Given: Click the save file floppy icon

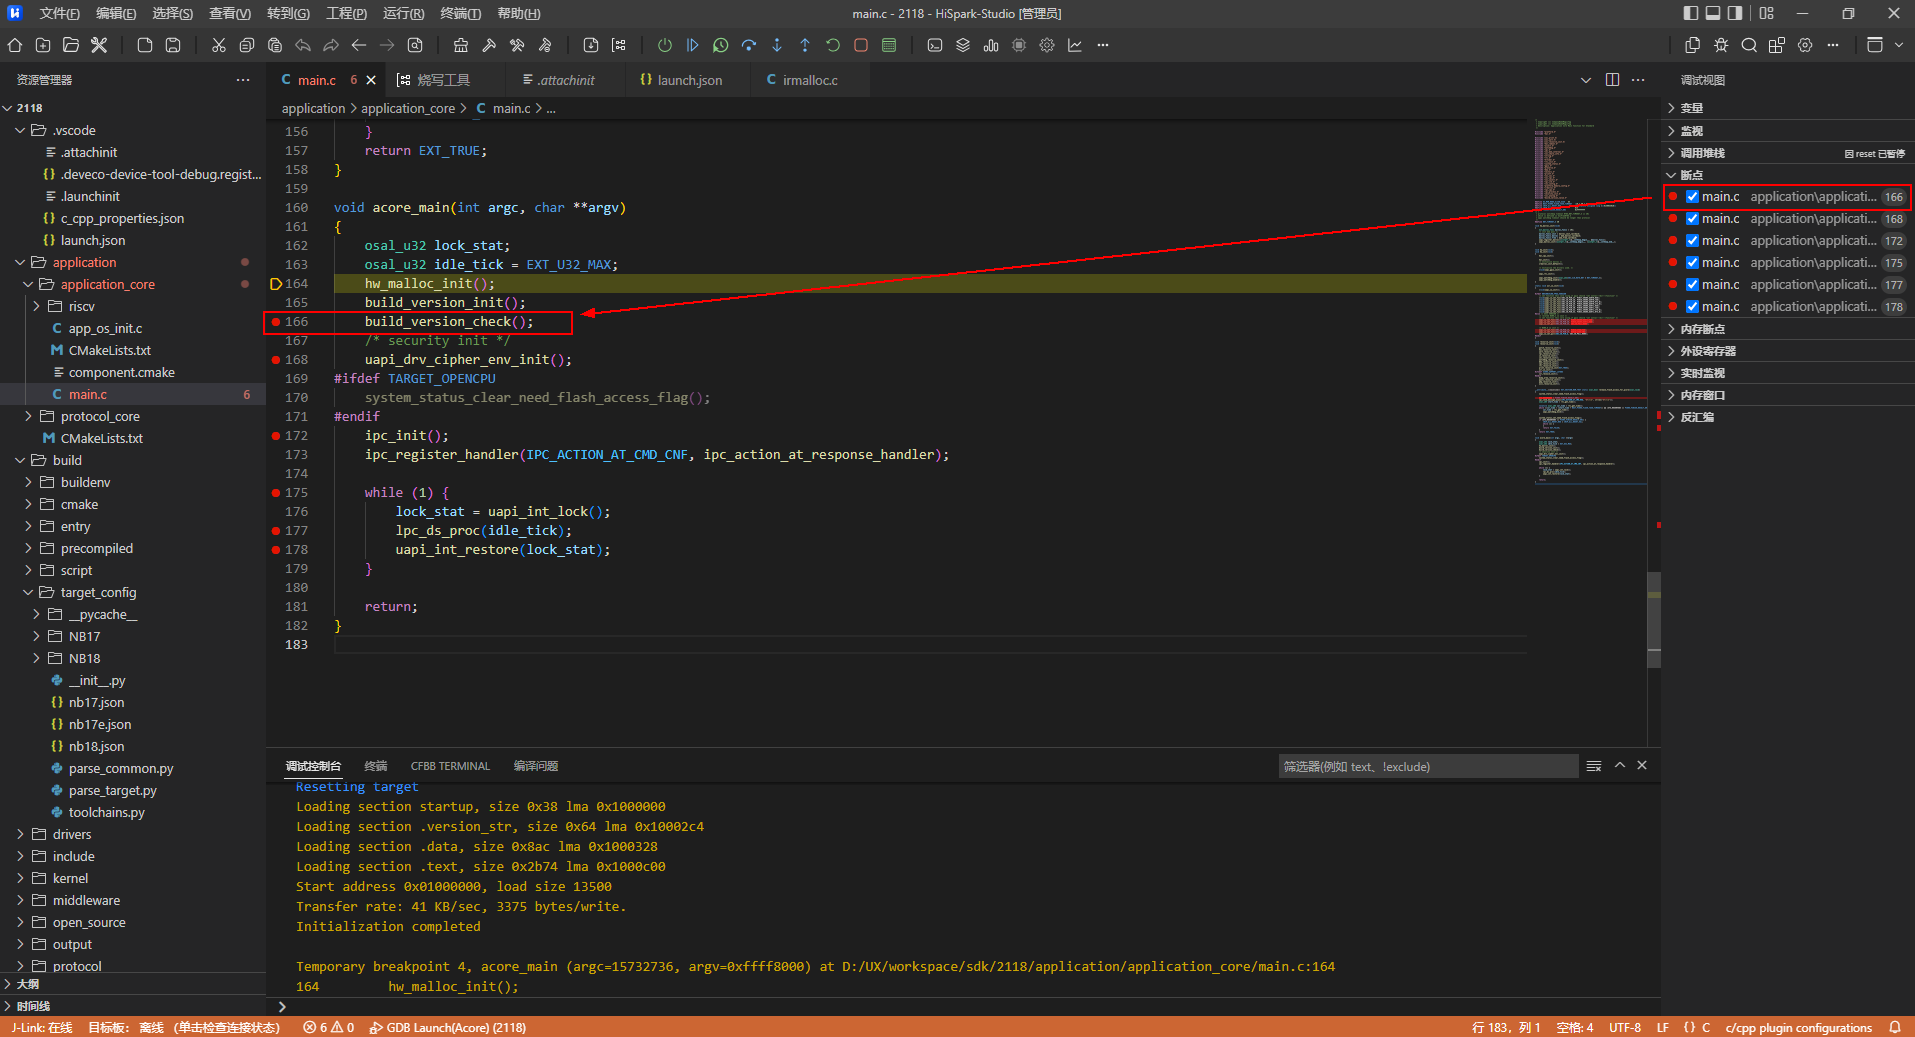Looking at the screenshot, I should (x=173, y=45).
